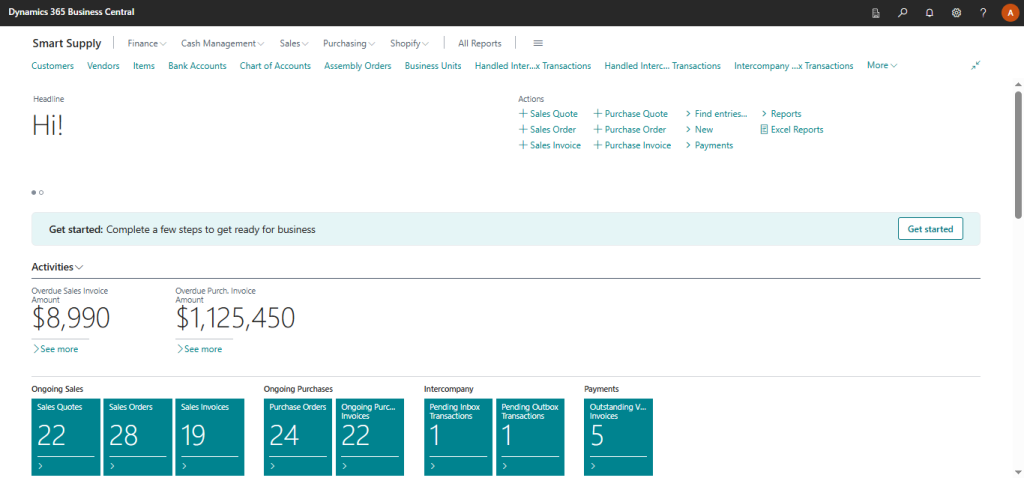Click the Dynamics 365 Business Central title
This screenshot has height=478, width=1024.
pos(72,12)
